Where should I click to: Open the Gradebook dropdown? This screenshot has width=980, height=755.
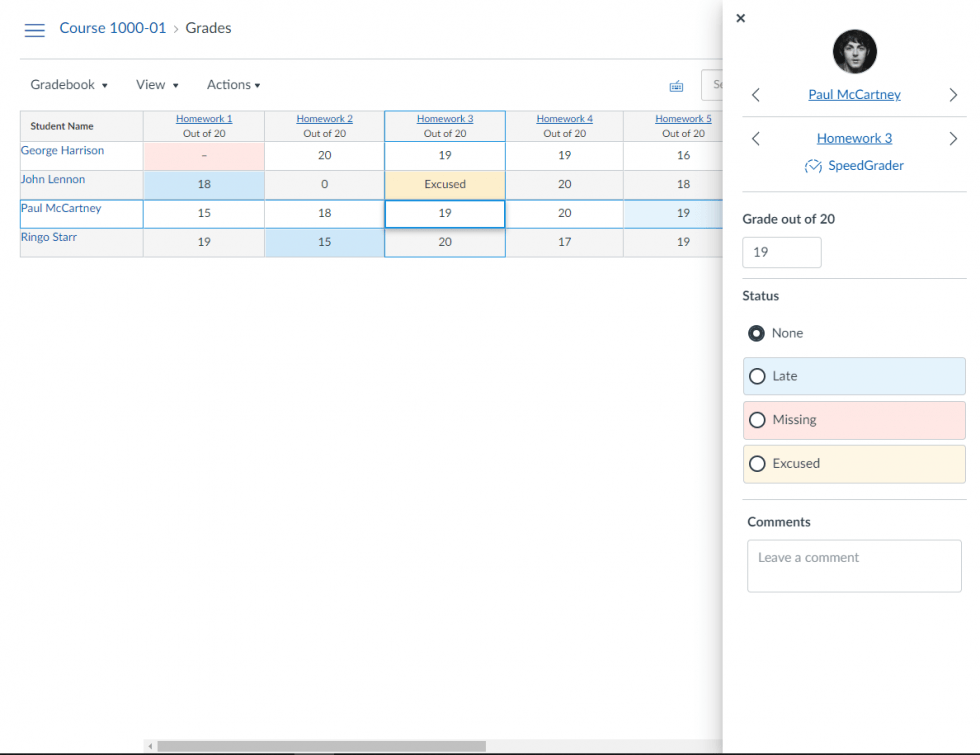tap(68, 84)
